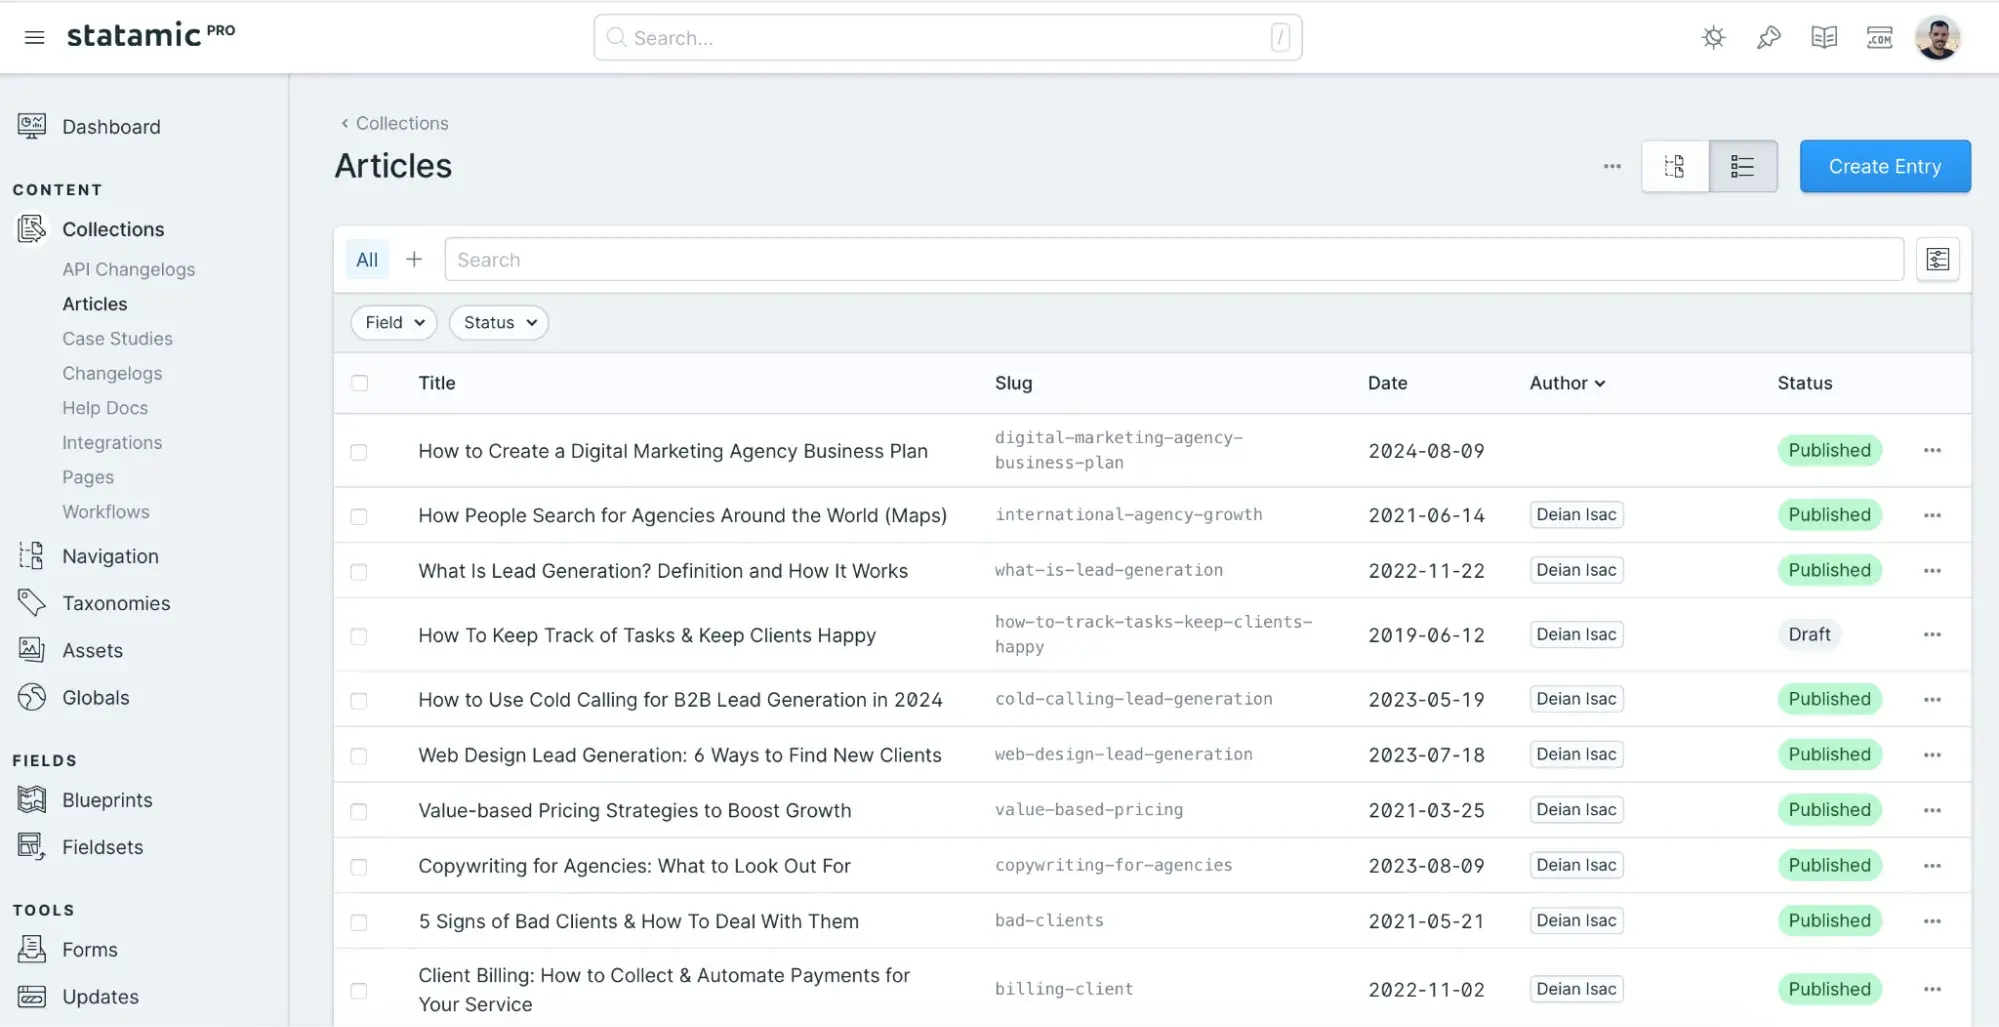
Task: Open the Pages collection link
Action: click(88, 477)
